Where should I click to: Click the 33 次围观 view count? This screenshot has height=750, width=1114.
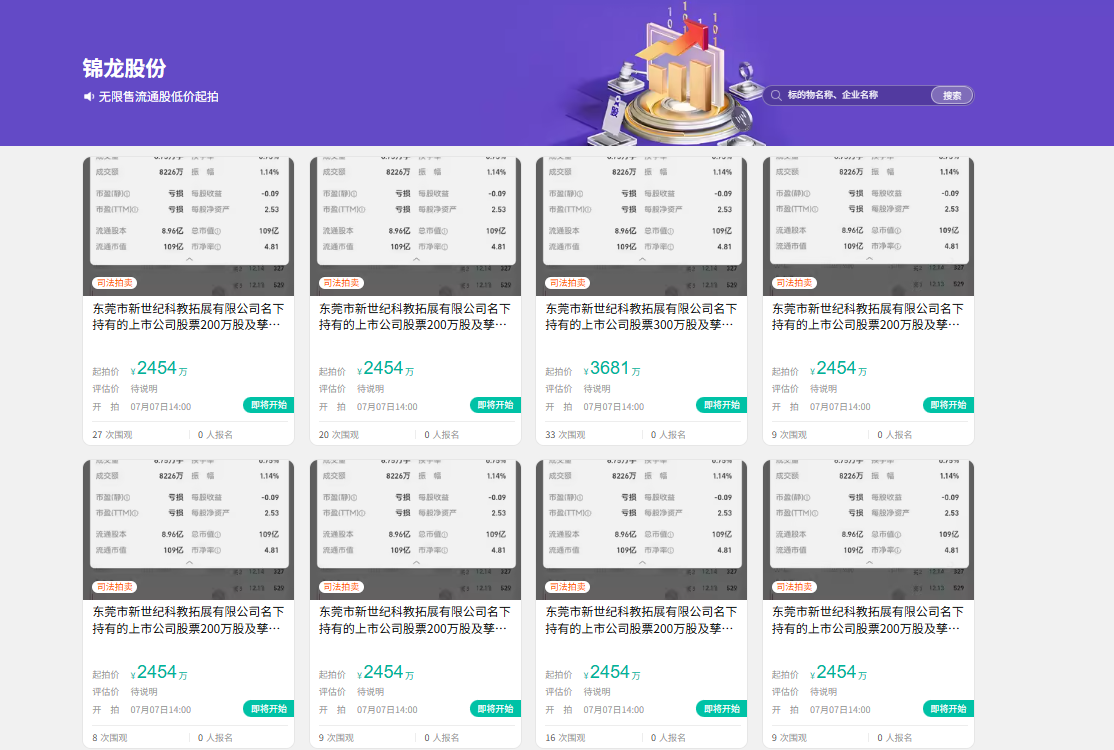click(x=566, y=435)
